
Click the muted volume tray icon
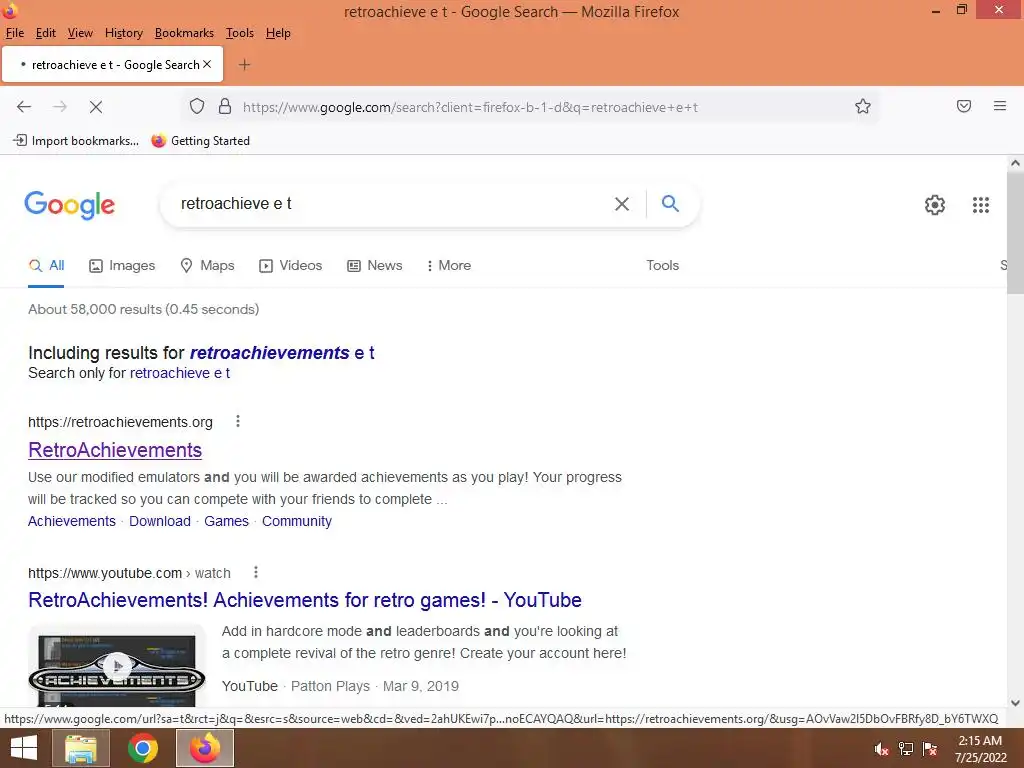point(882,749)
